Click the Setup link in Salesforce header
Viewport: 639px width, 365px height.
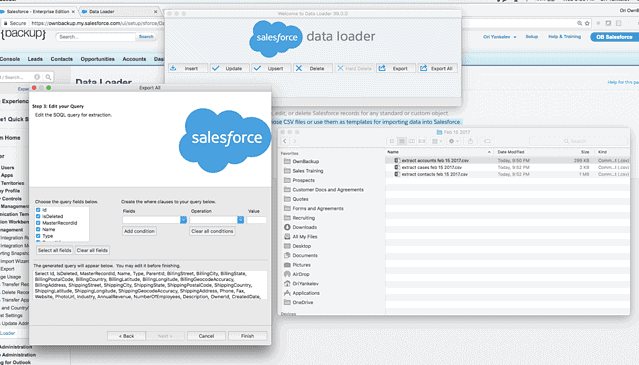[531, 37]
